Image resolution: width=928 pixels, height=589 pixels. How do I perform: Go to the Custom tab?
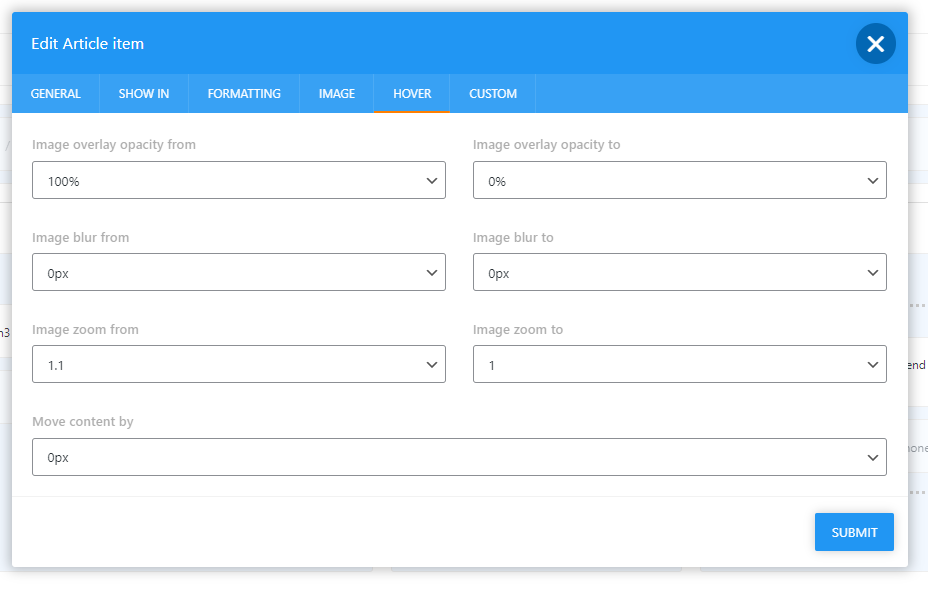tap(493, 94)
